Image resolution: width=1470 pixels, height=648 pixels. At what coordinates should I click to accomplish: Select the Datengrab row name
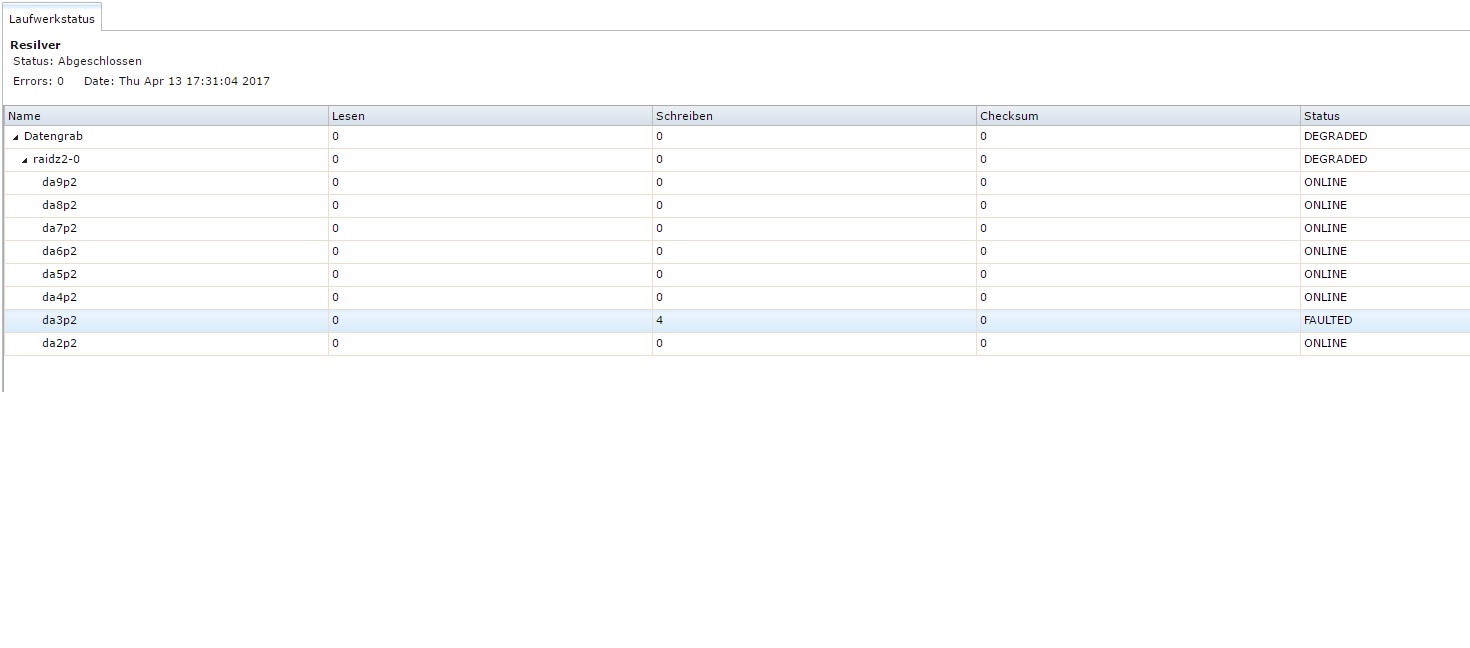pyautogui.click(x=53, y=136)
